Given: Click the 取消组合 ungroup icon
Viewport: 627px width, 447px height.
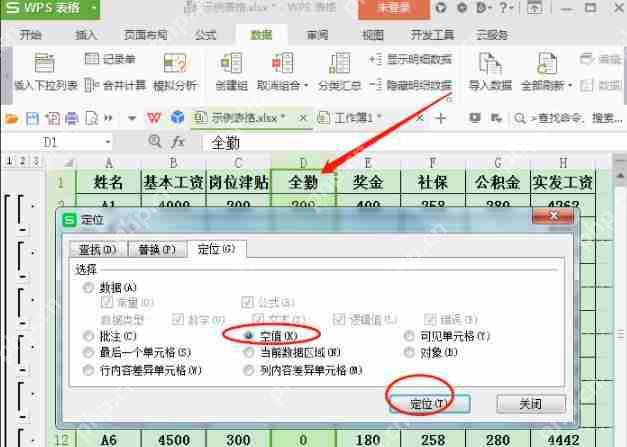Looking at the screenshot, I should pos(283,63).
